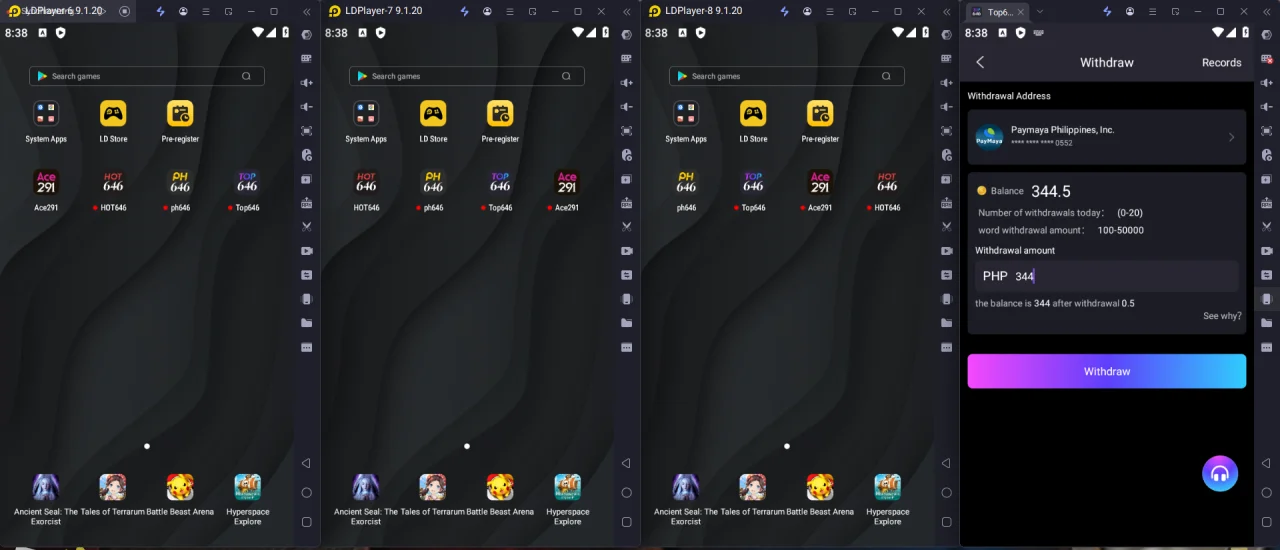
Task: Focus the PHP withdrawal amount field
Action: coord(1106,276)
